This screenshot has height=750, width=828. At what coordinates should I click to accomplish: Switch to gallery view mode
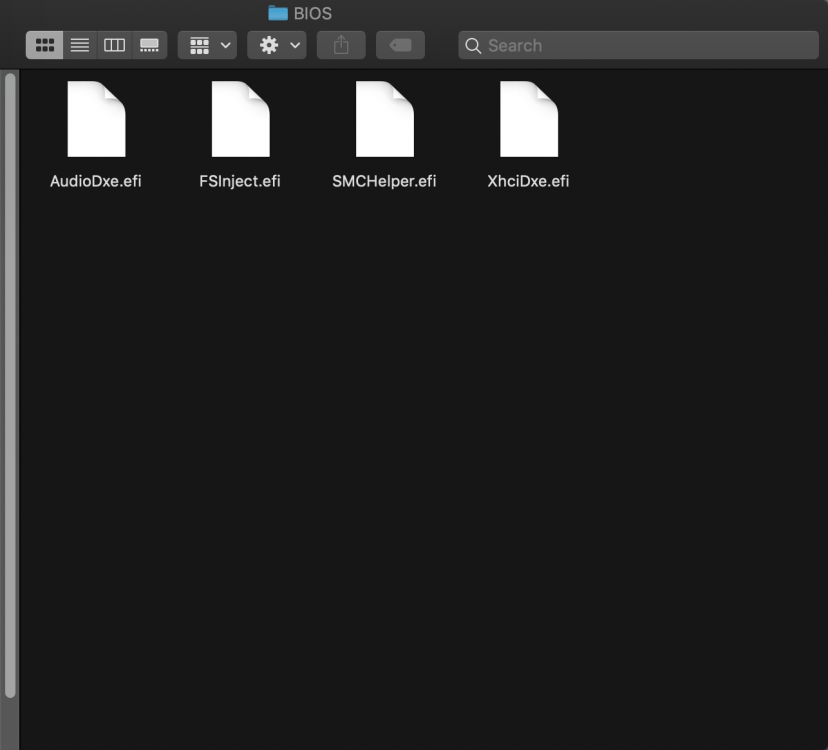149,45
